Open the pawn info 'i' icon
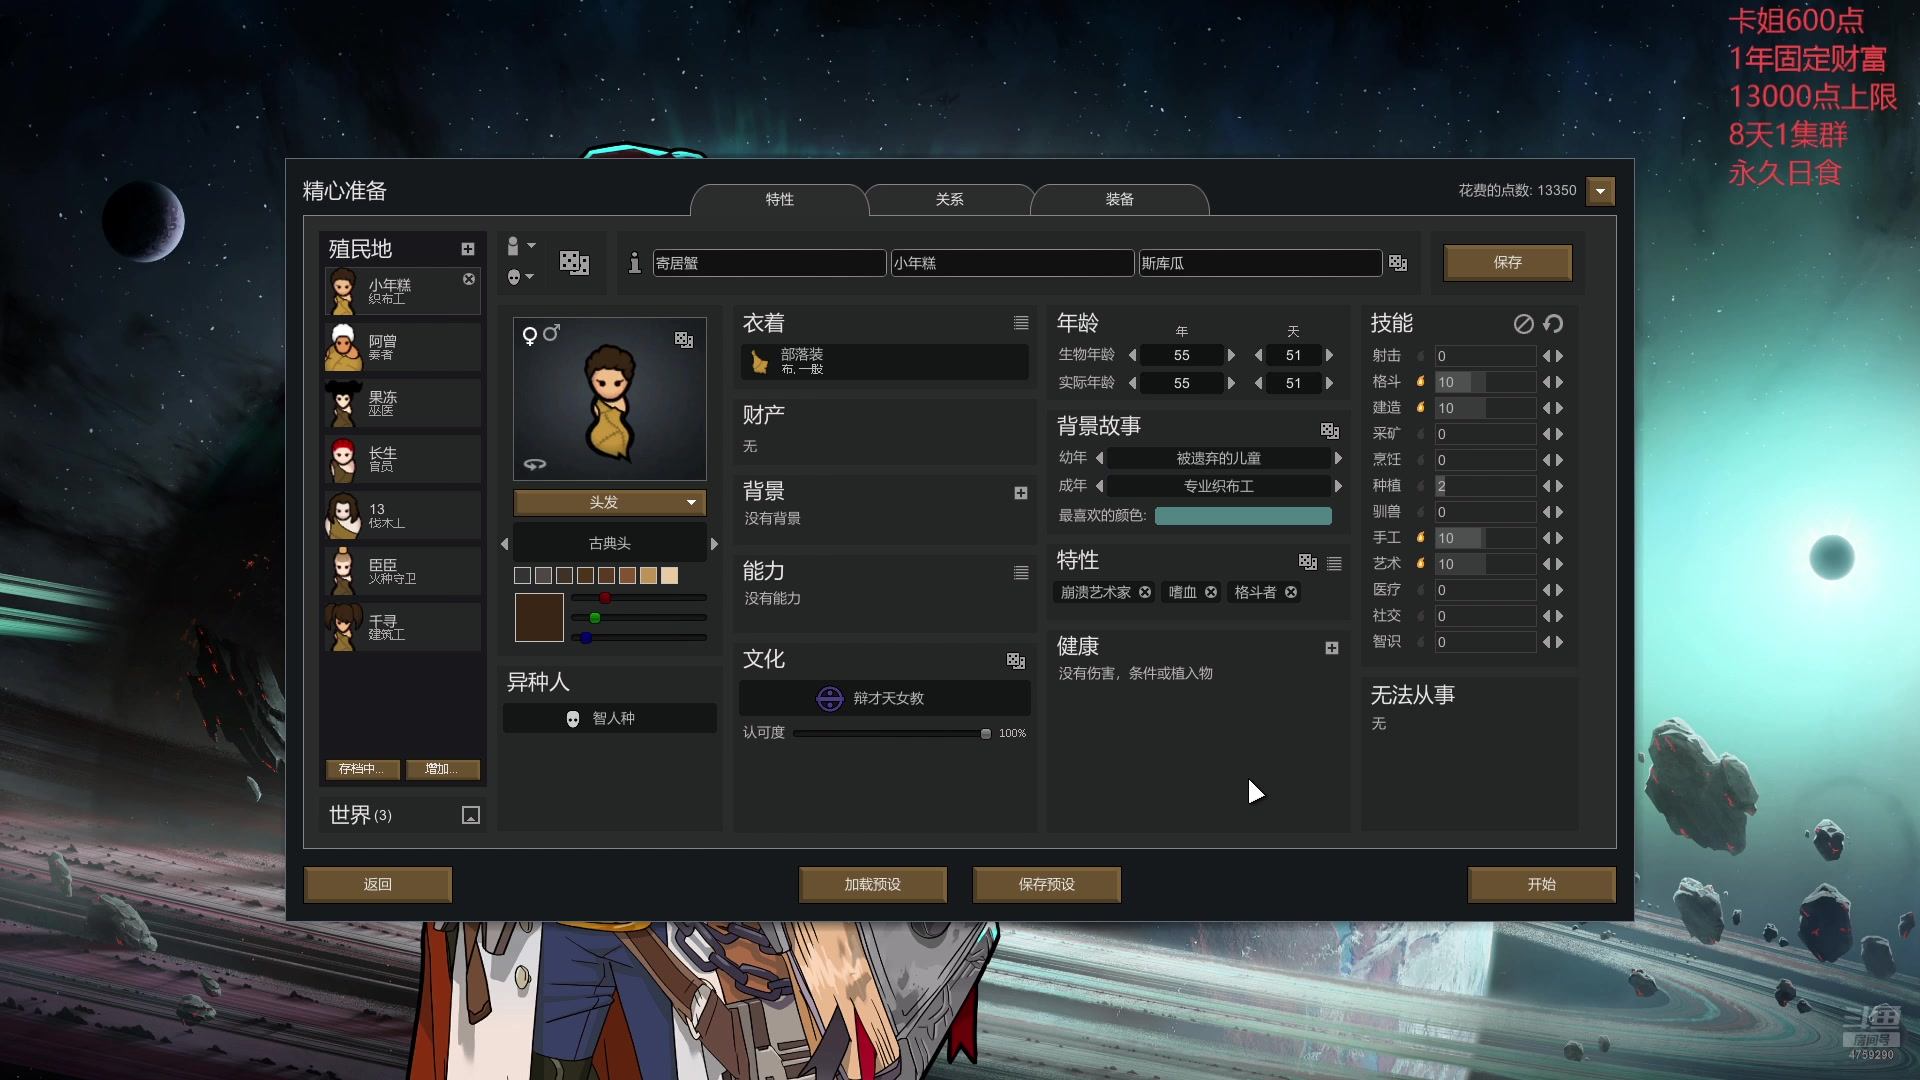The height and width of the screenshot is (1080, 1920). coord(634,262)
